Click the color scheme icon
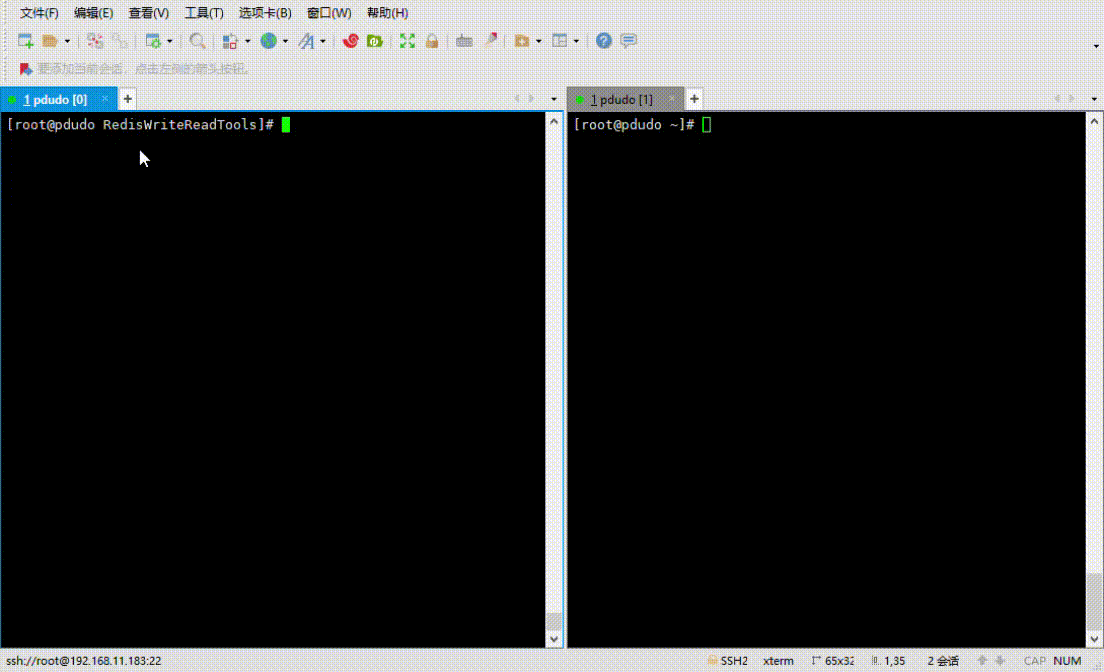1104x672 pixels. tap(230, 41)
